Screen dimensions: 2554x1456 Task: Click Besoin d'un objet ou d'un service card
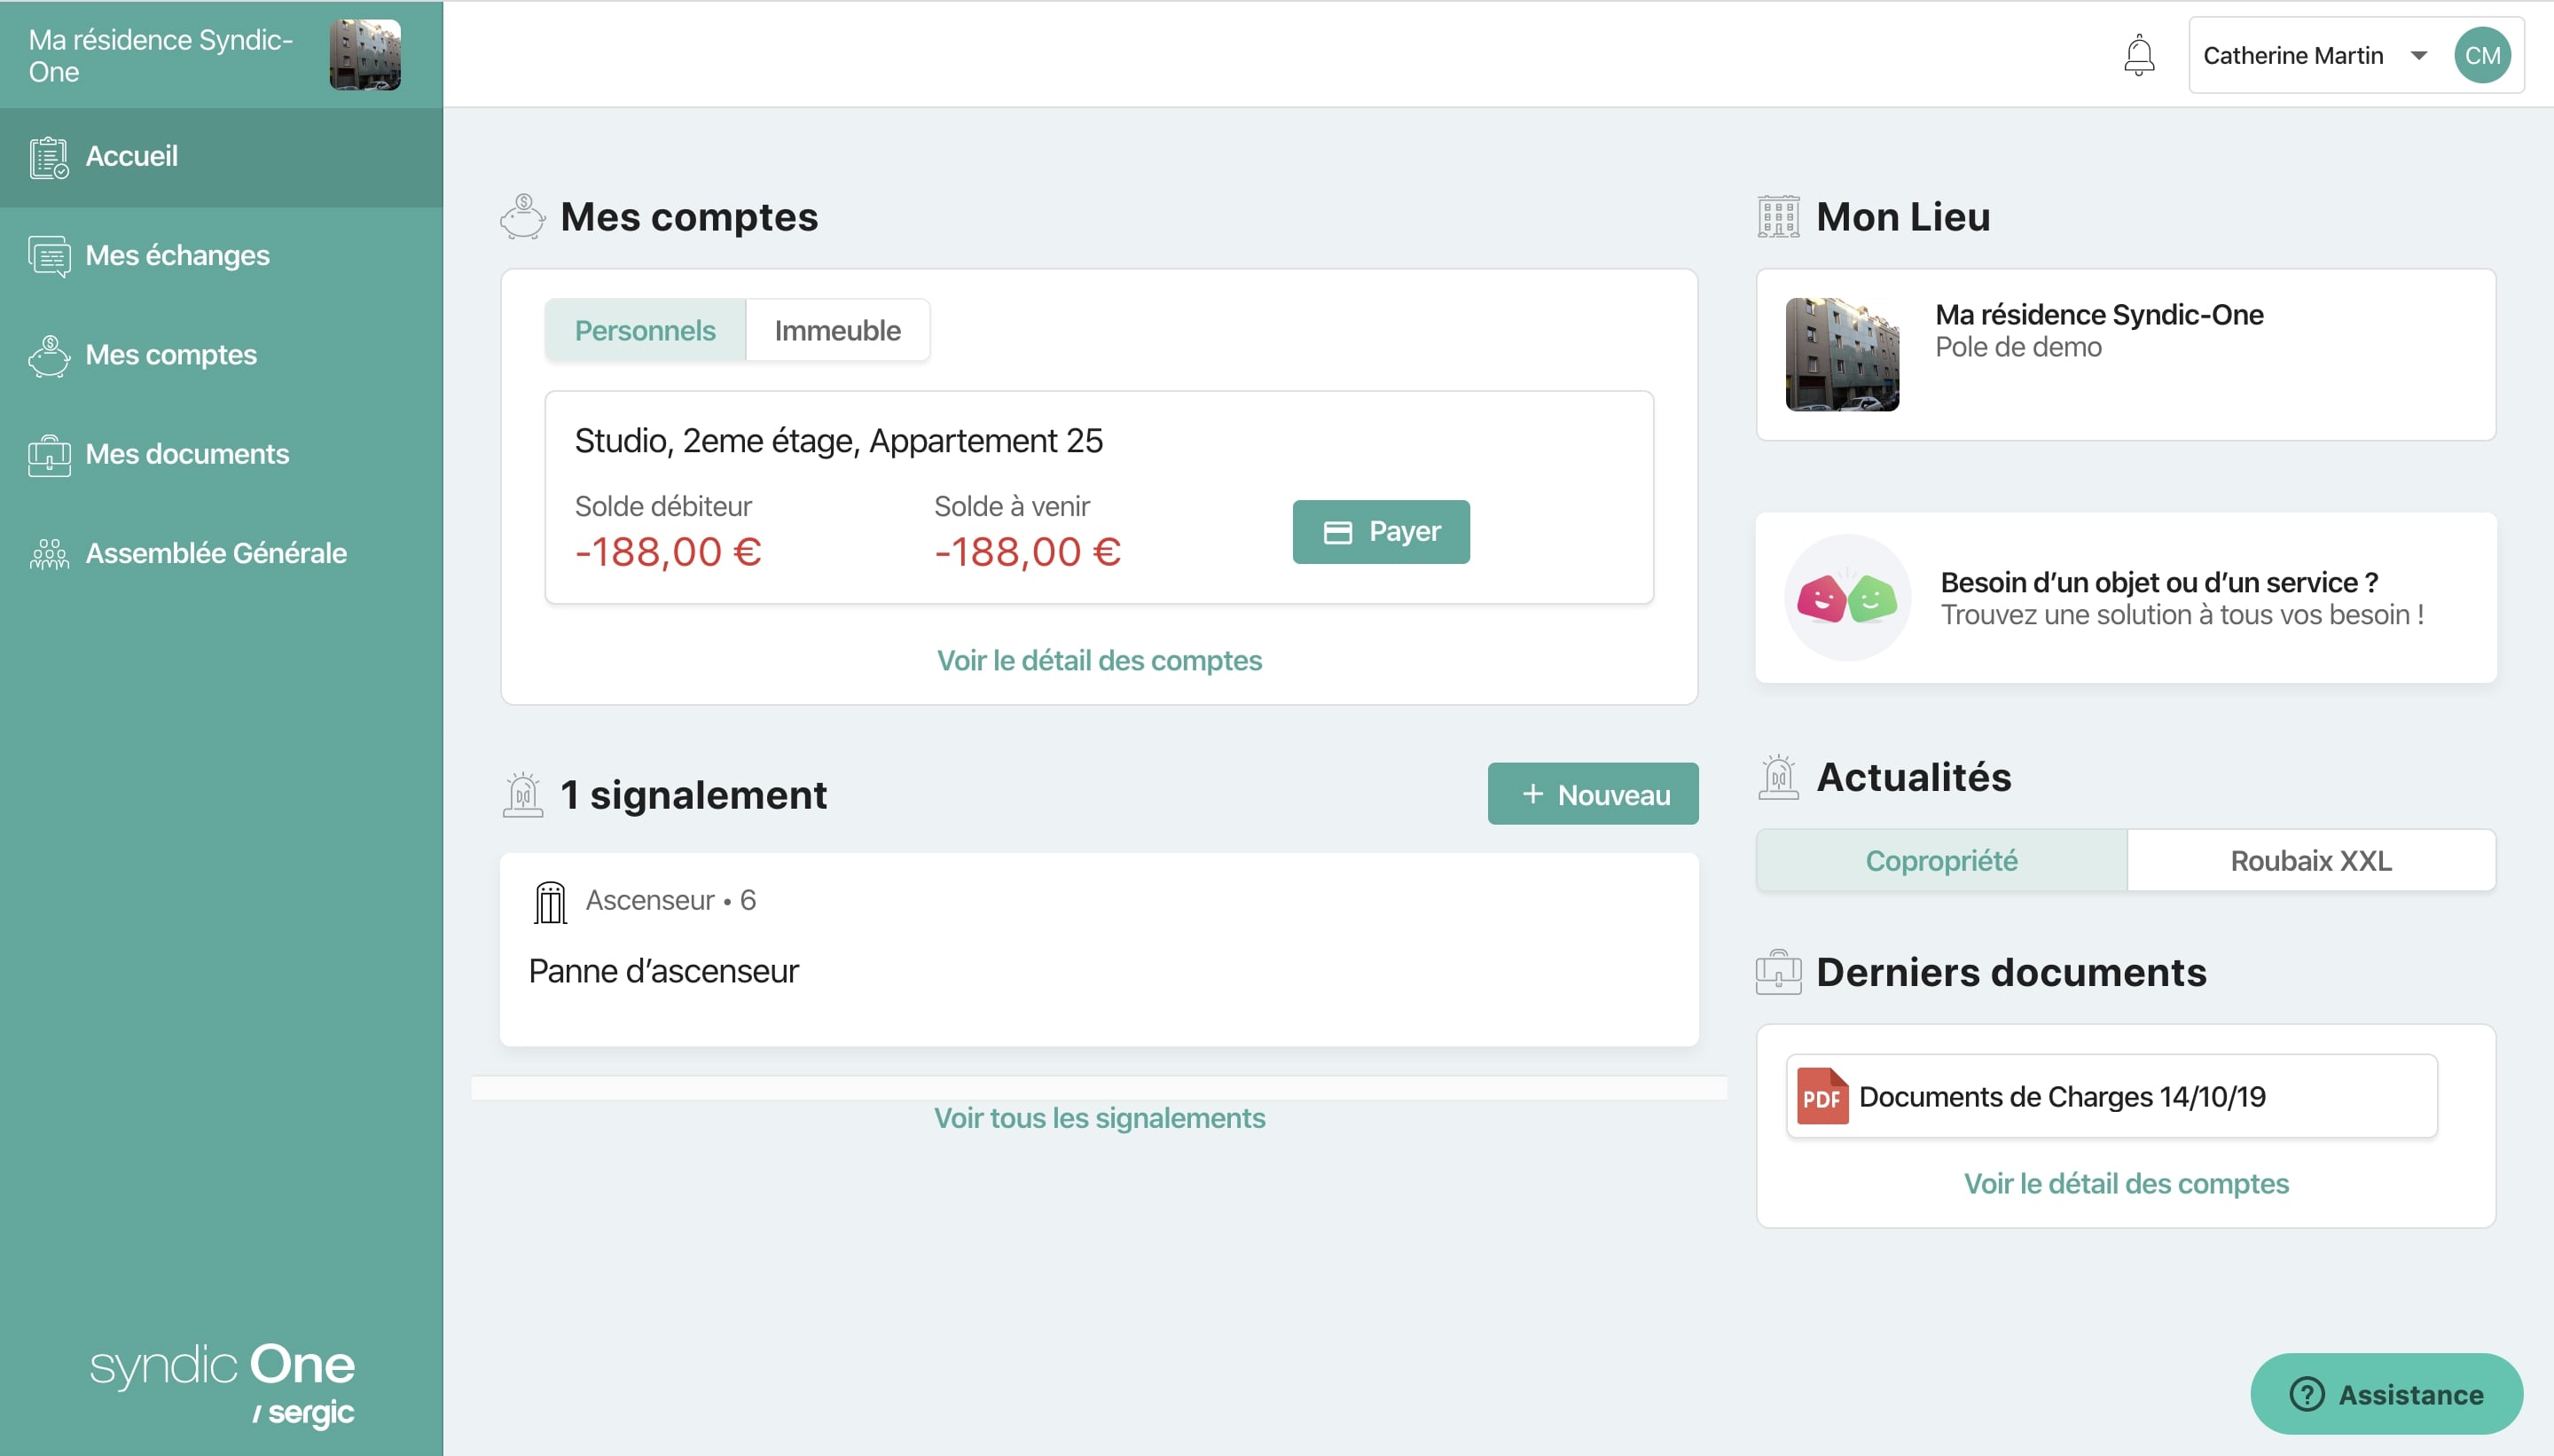[x=2126, y=598]
